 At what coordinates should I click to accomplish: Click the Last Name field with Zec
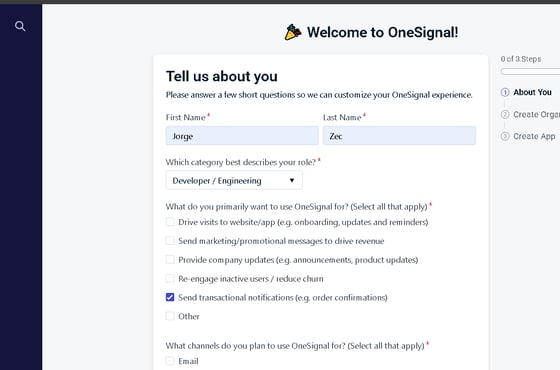pyautogui.click(x=399, y=136)
